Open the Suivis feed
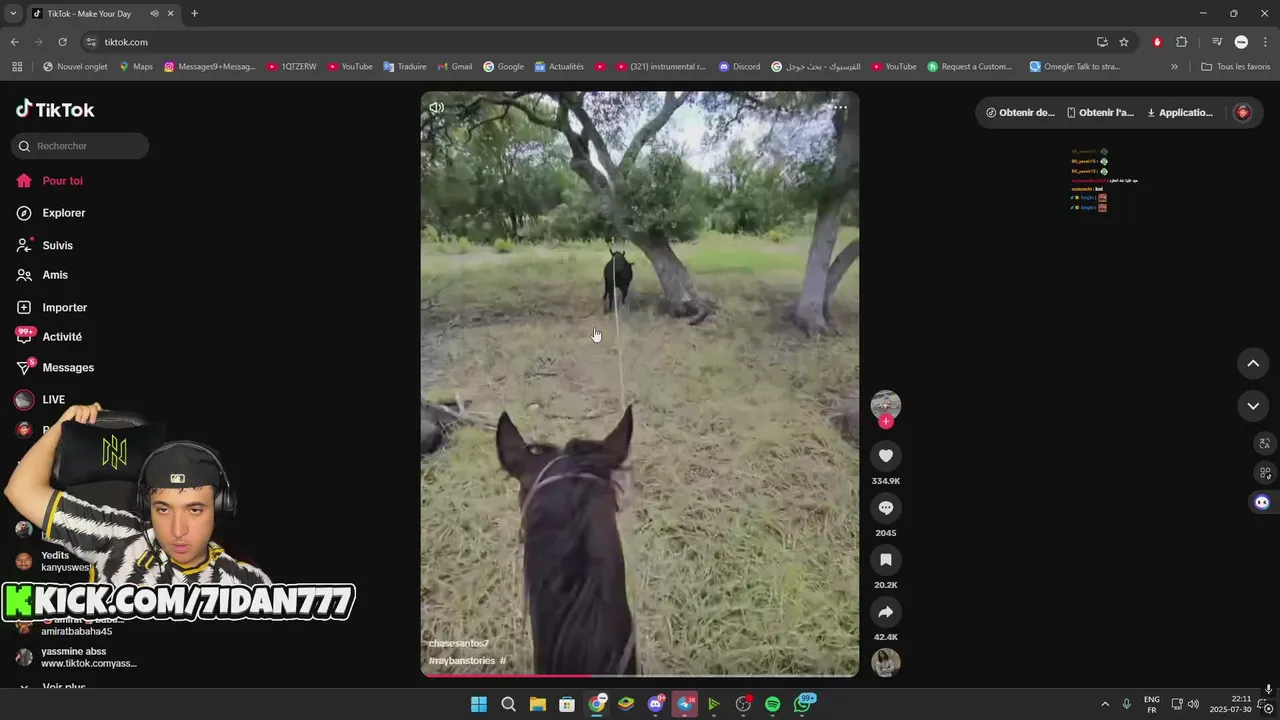 [57, 245]
